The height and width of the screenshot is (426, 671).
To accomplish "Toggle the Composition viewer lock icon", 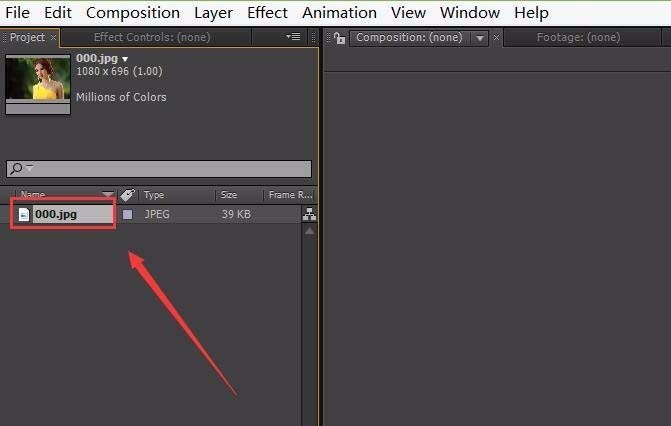I will (x=340, y=38).
